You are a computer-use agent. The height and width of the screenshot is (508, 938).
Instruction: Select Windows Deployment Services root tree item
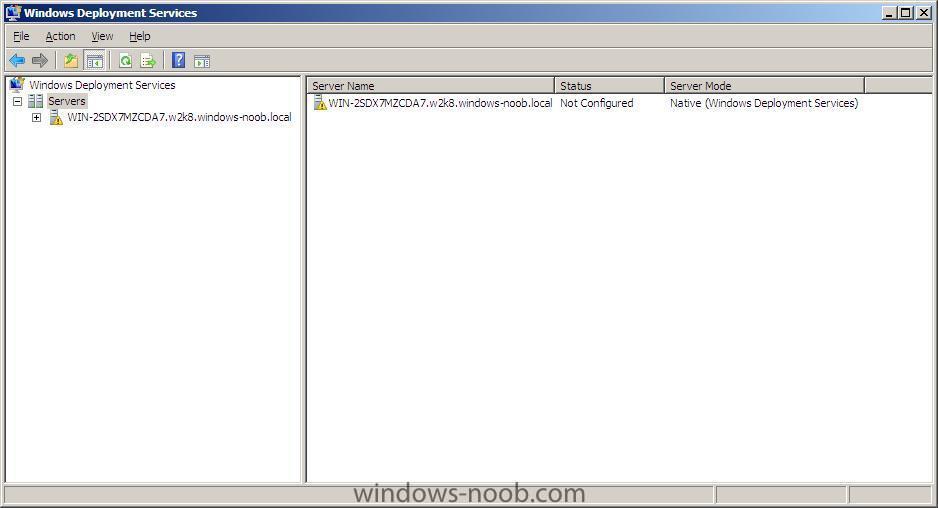102,85
